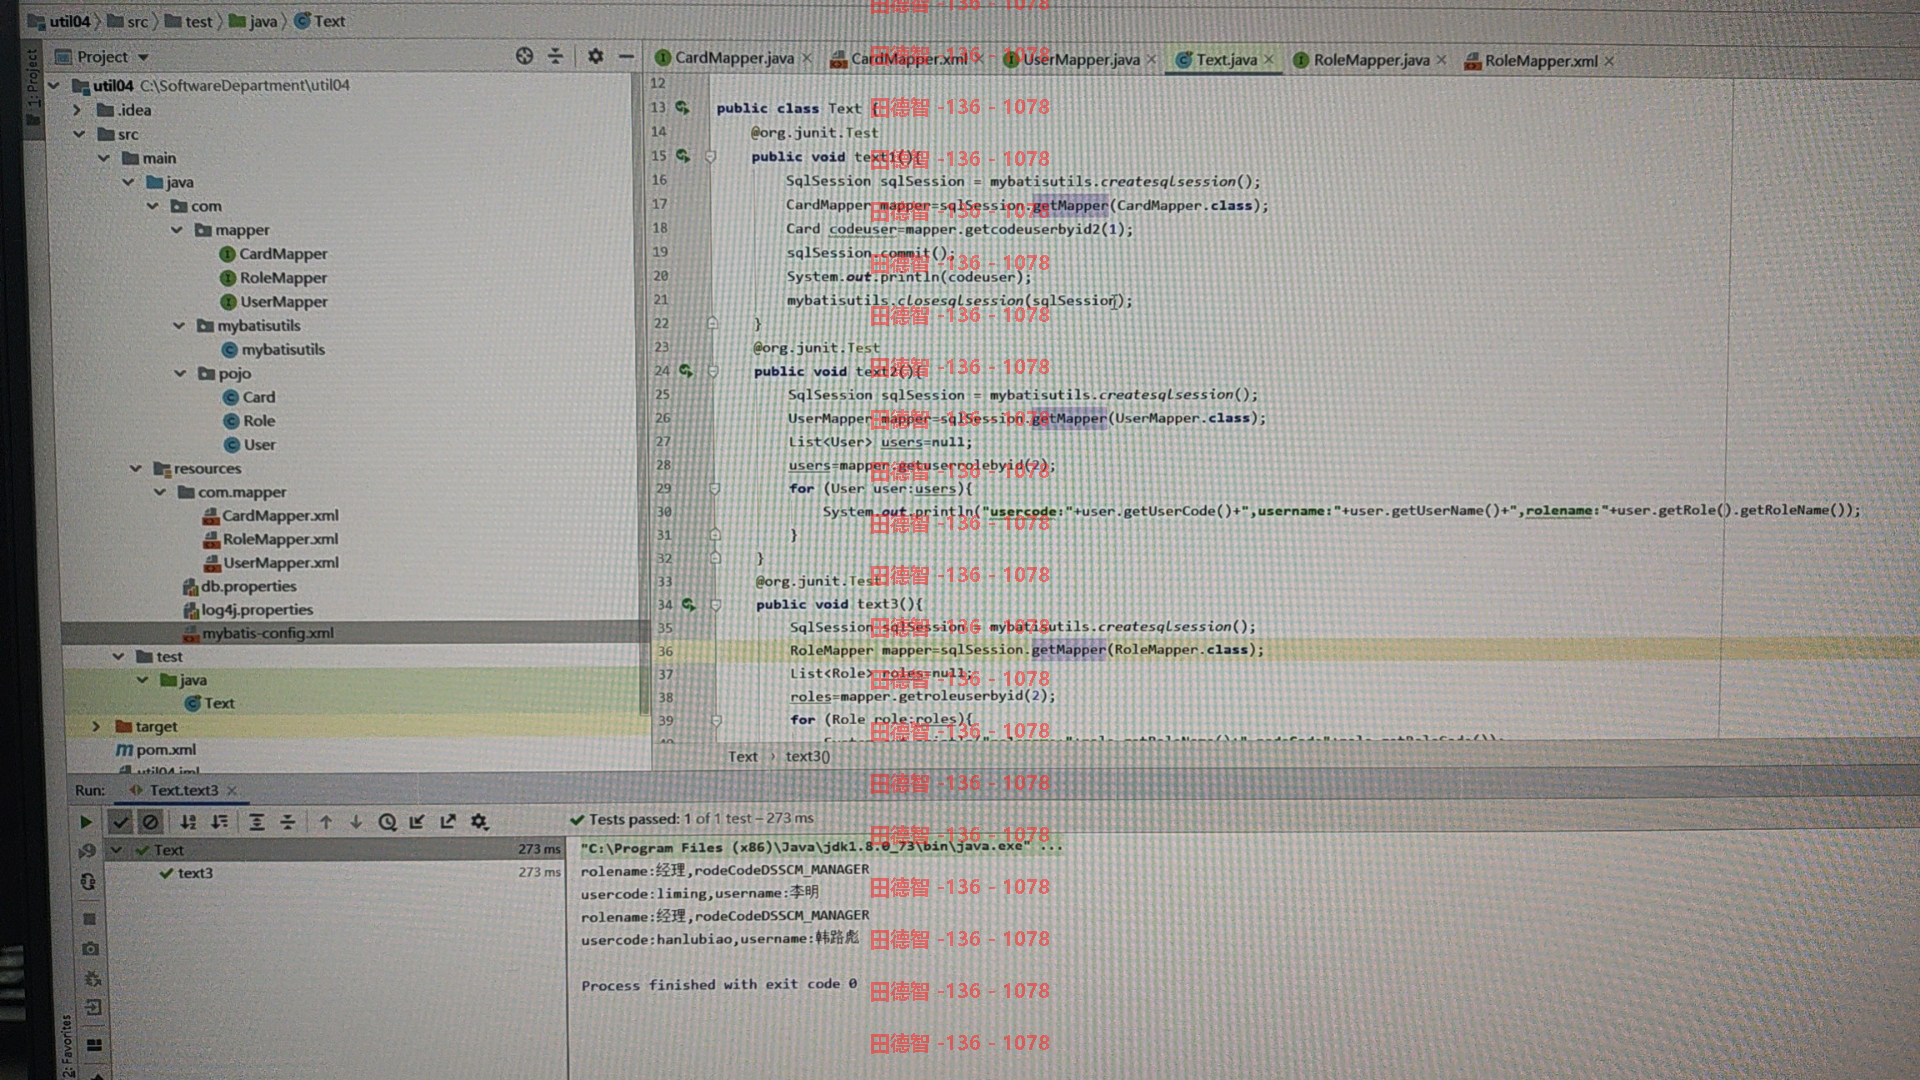Open CardMapper interface in tree
This screenshot has height=1080, width=1920.
pos(273,254)
